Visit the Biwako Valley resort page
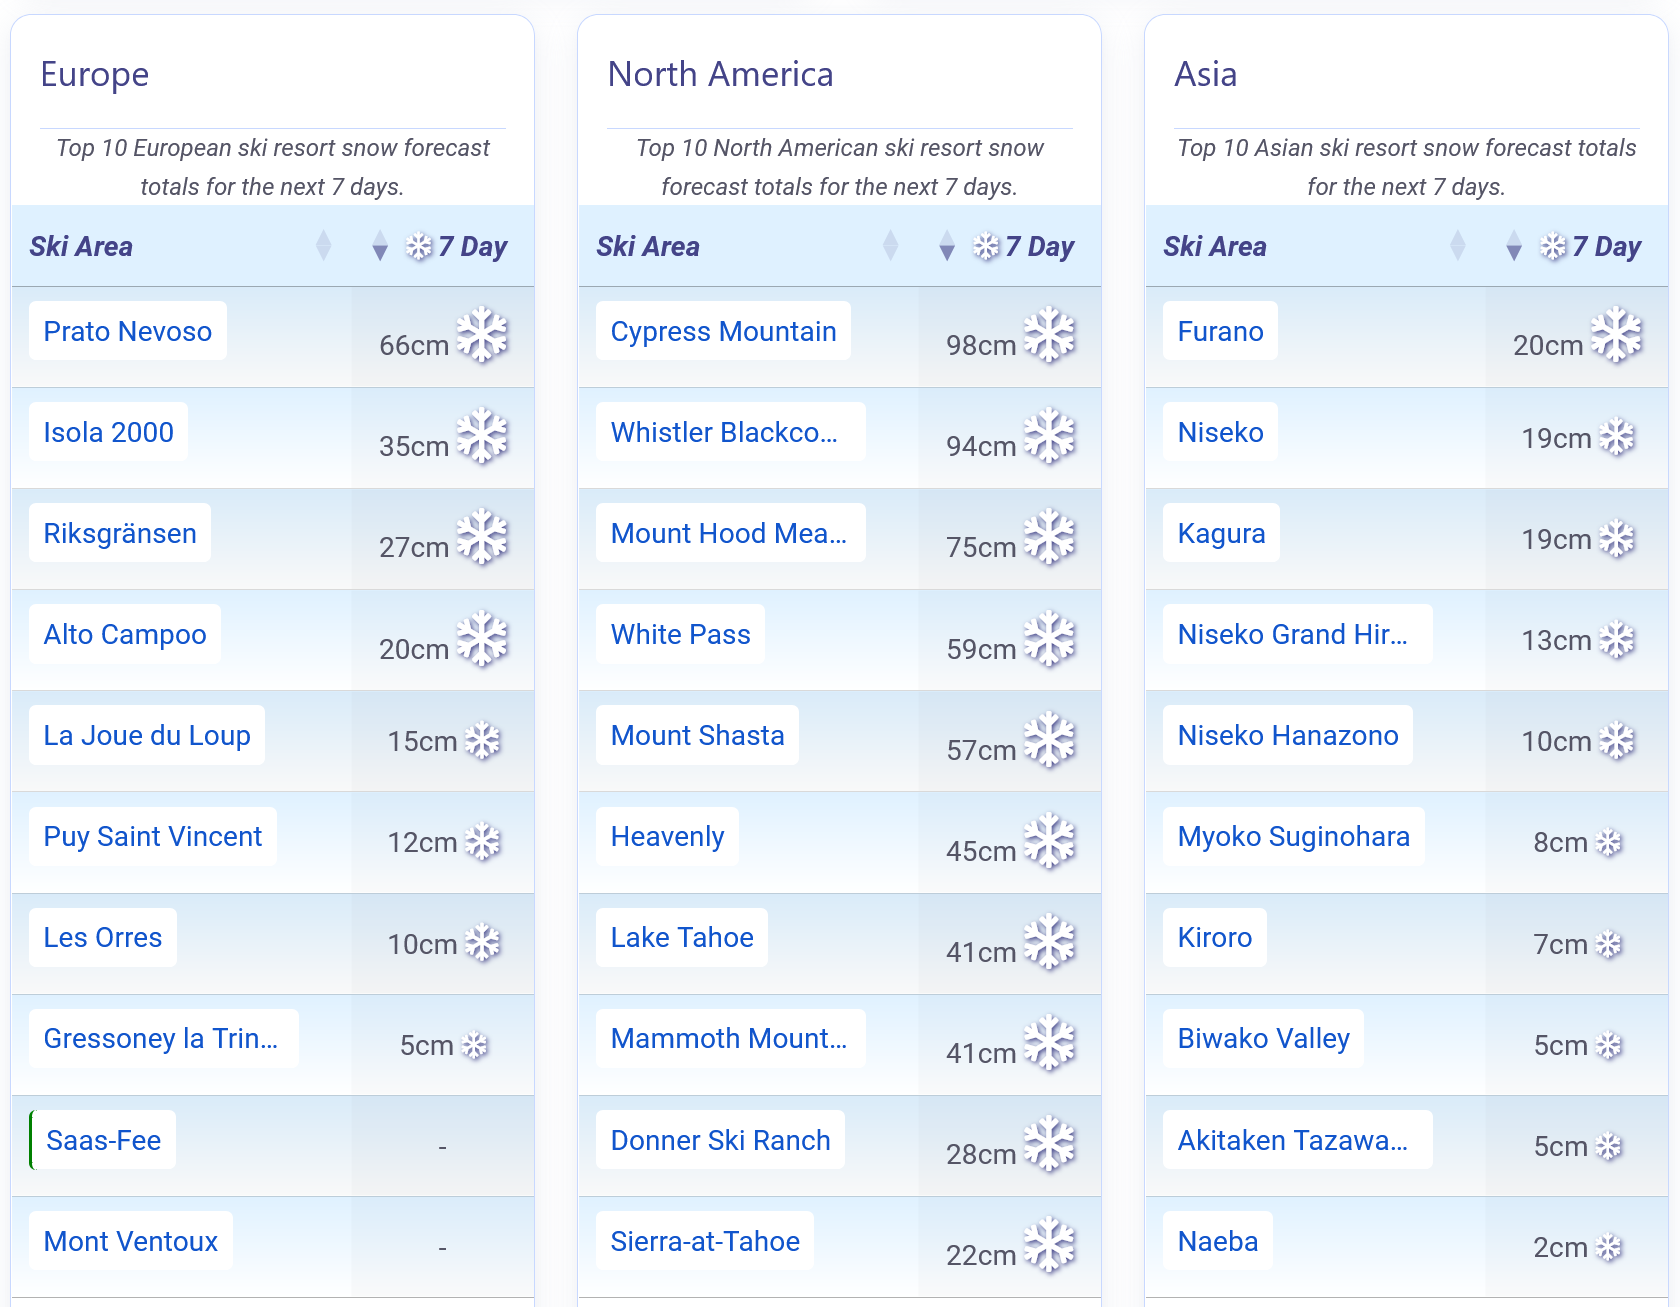 tap(1263, 1038)
